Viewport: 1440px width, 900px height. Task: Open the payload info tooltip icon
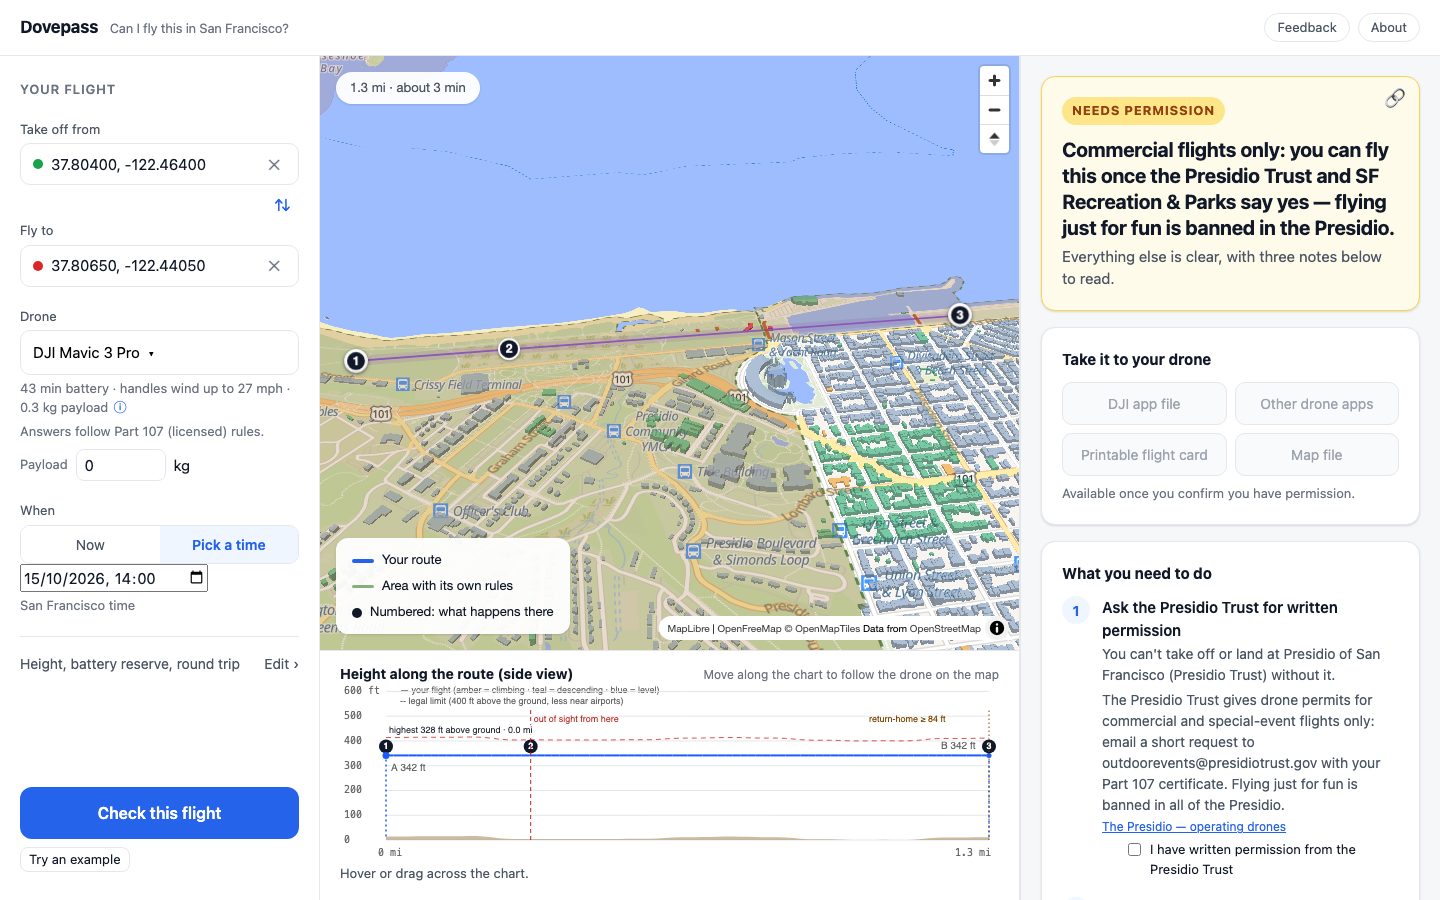120,407
